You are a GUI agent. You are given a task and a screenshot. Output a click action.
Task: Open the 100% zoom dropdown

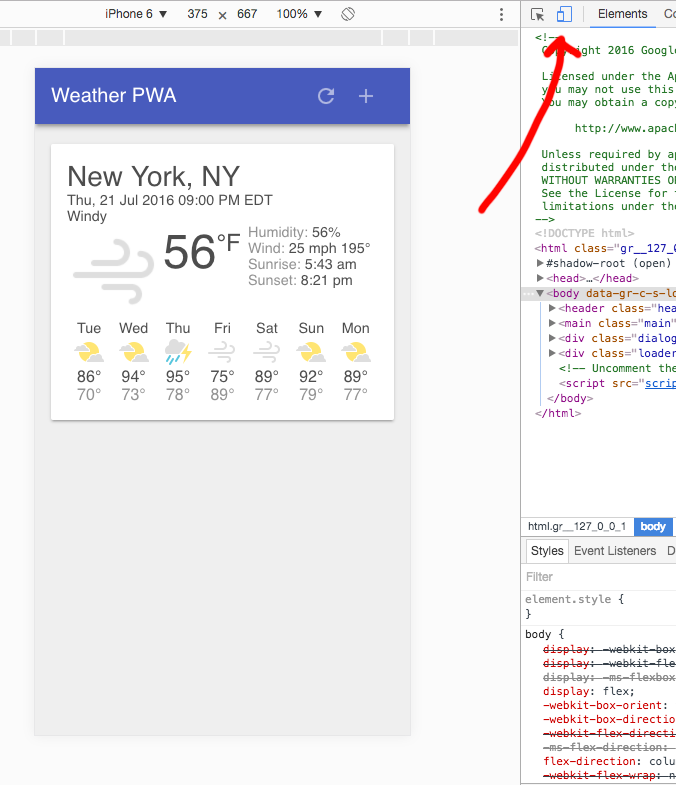[x=299, y=14]
